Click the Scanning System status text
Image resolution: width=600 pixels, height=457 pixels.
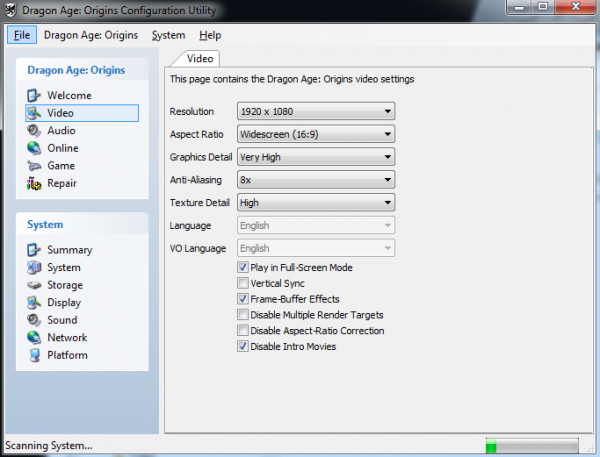[x=49, y=446]
